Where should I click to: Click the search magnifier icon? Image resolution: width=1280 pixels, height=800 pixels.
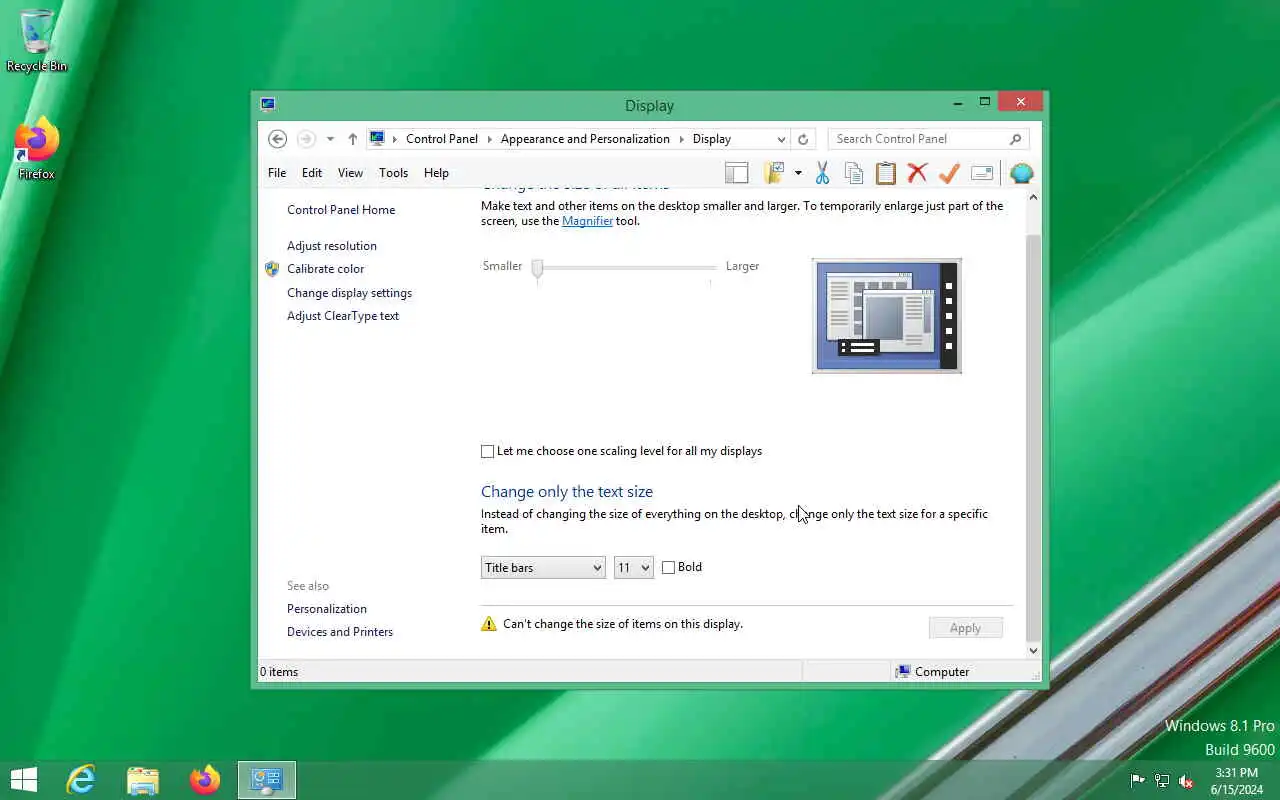click(1015, 139)
